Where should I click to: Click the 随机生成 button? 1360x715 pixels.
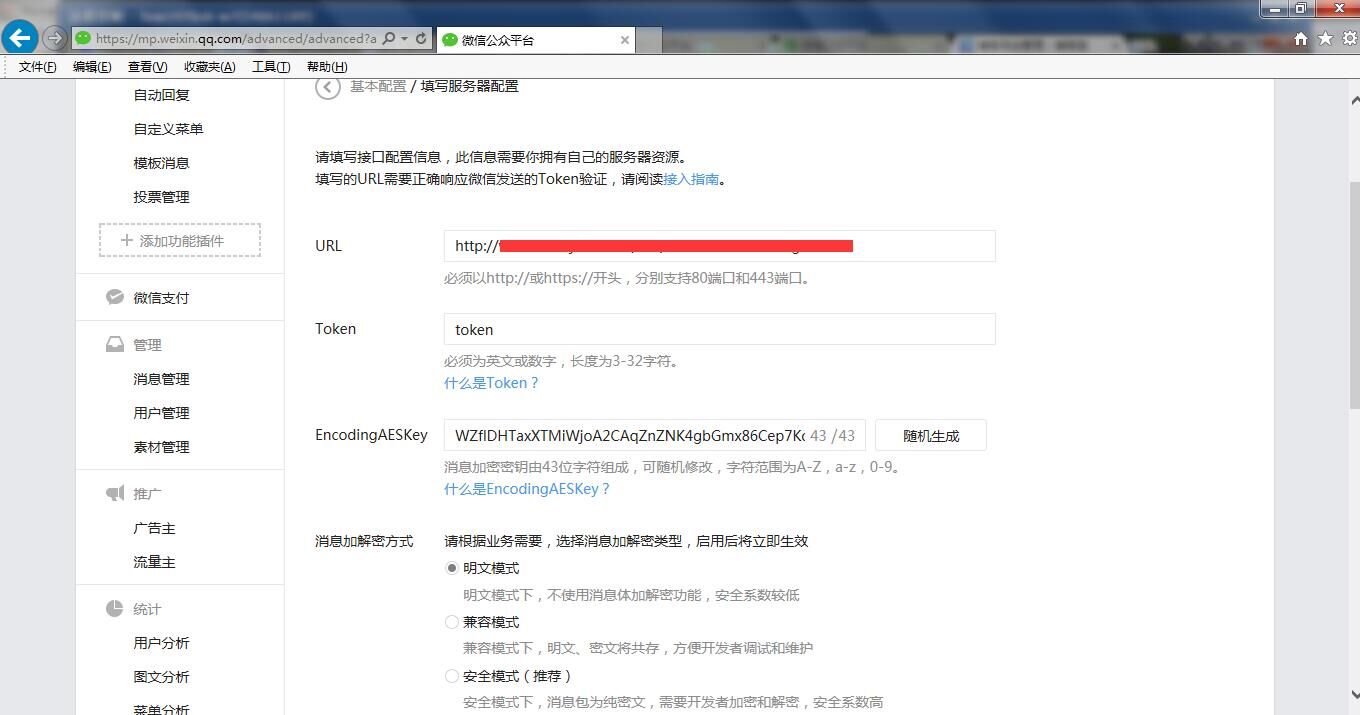[x=931, y=435]
